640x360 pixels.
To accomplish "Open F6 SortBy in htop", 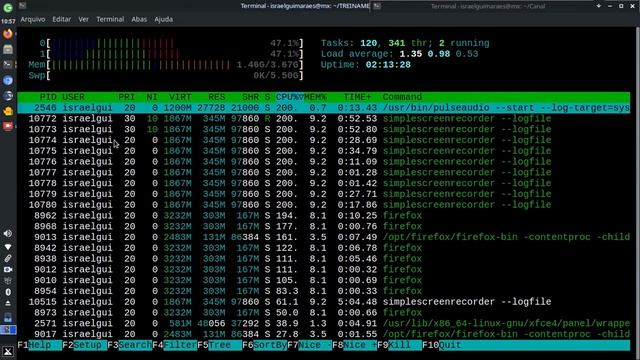I will (264, 345).
